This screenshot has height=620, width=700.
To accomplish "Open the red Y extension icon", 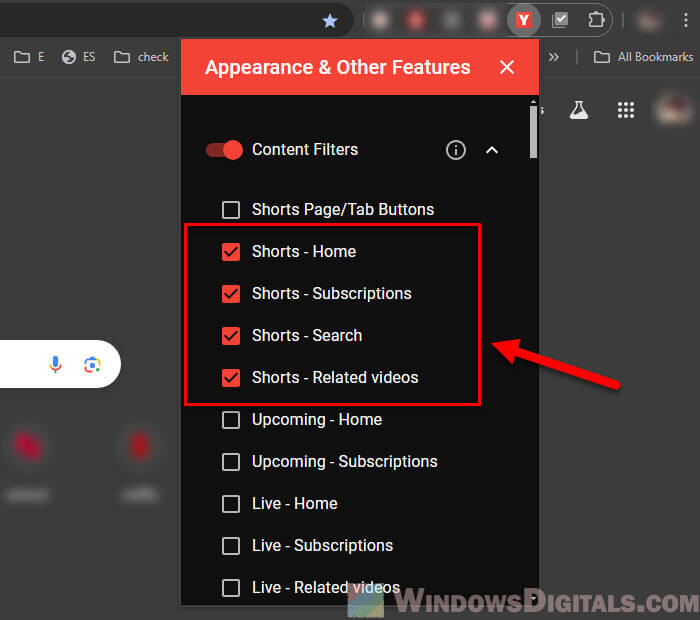I will [523, 20].
